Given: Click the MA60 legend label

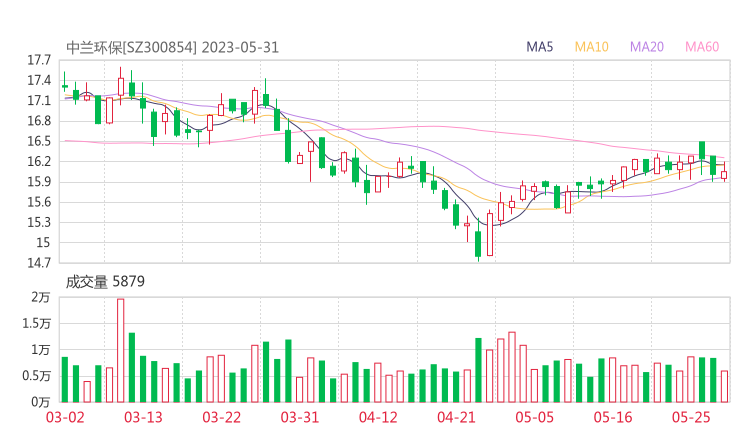Looking at the screenshot, I should tap(702, 47).
